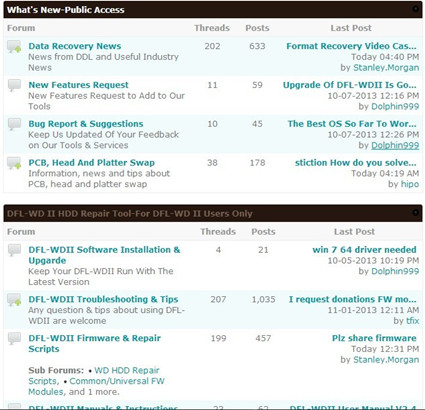Open last post Plz share firmware
Screen dimensions: 425x410
[374, 338]
